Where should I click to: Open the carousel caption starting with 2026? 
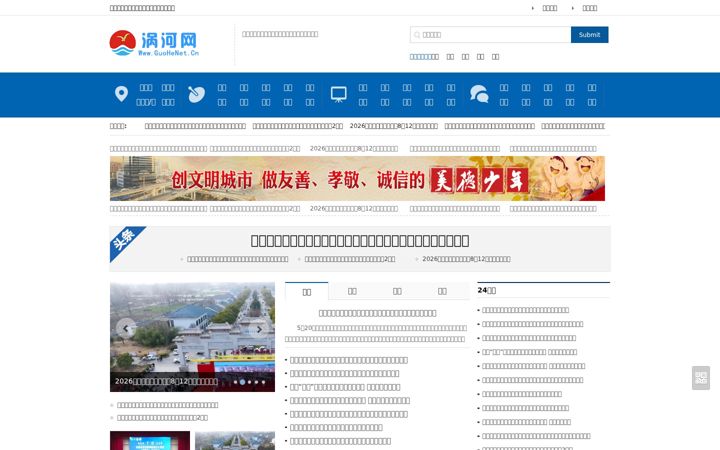coord(166,381)
